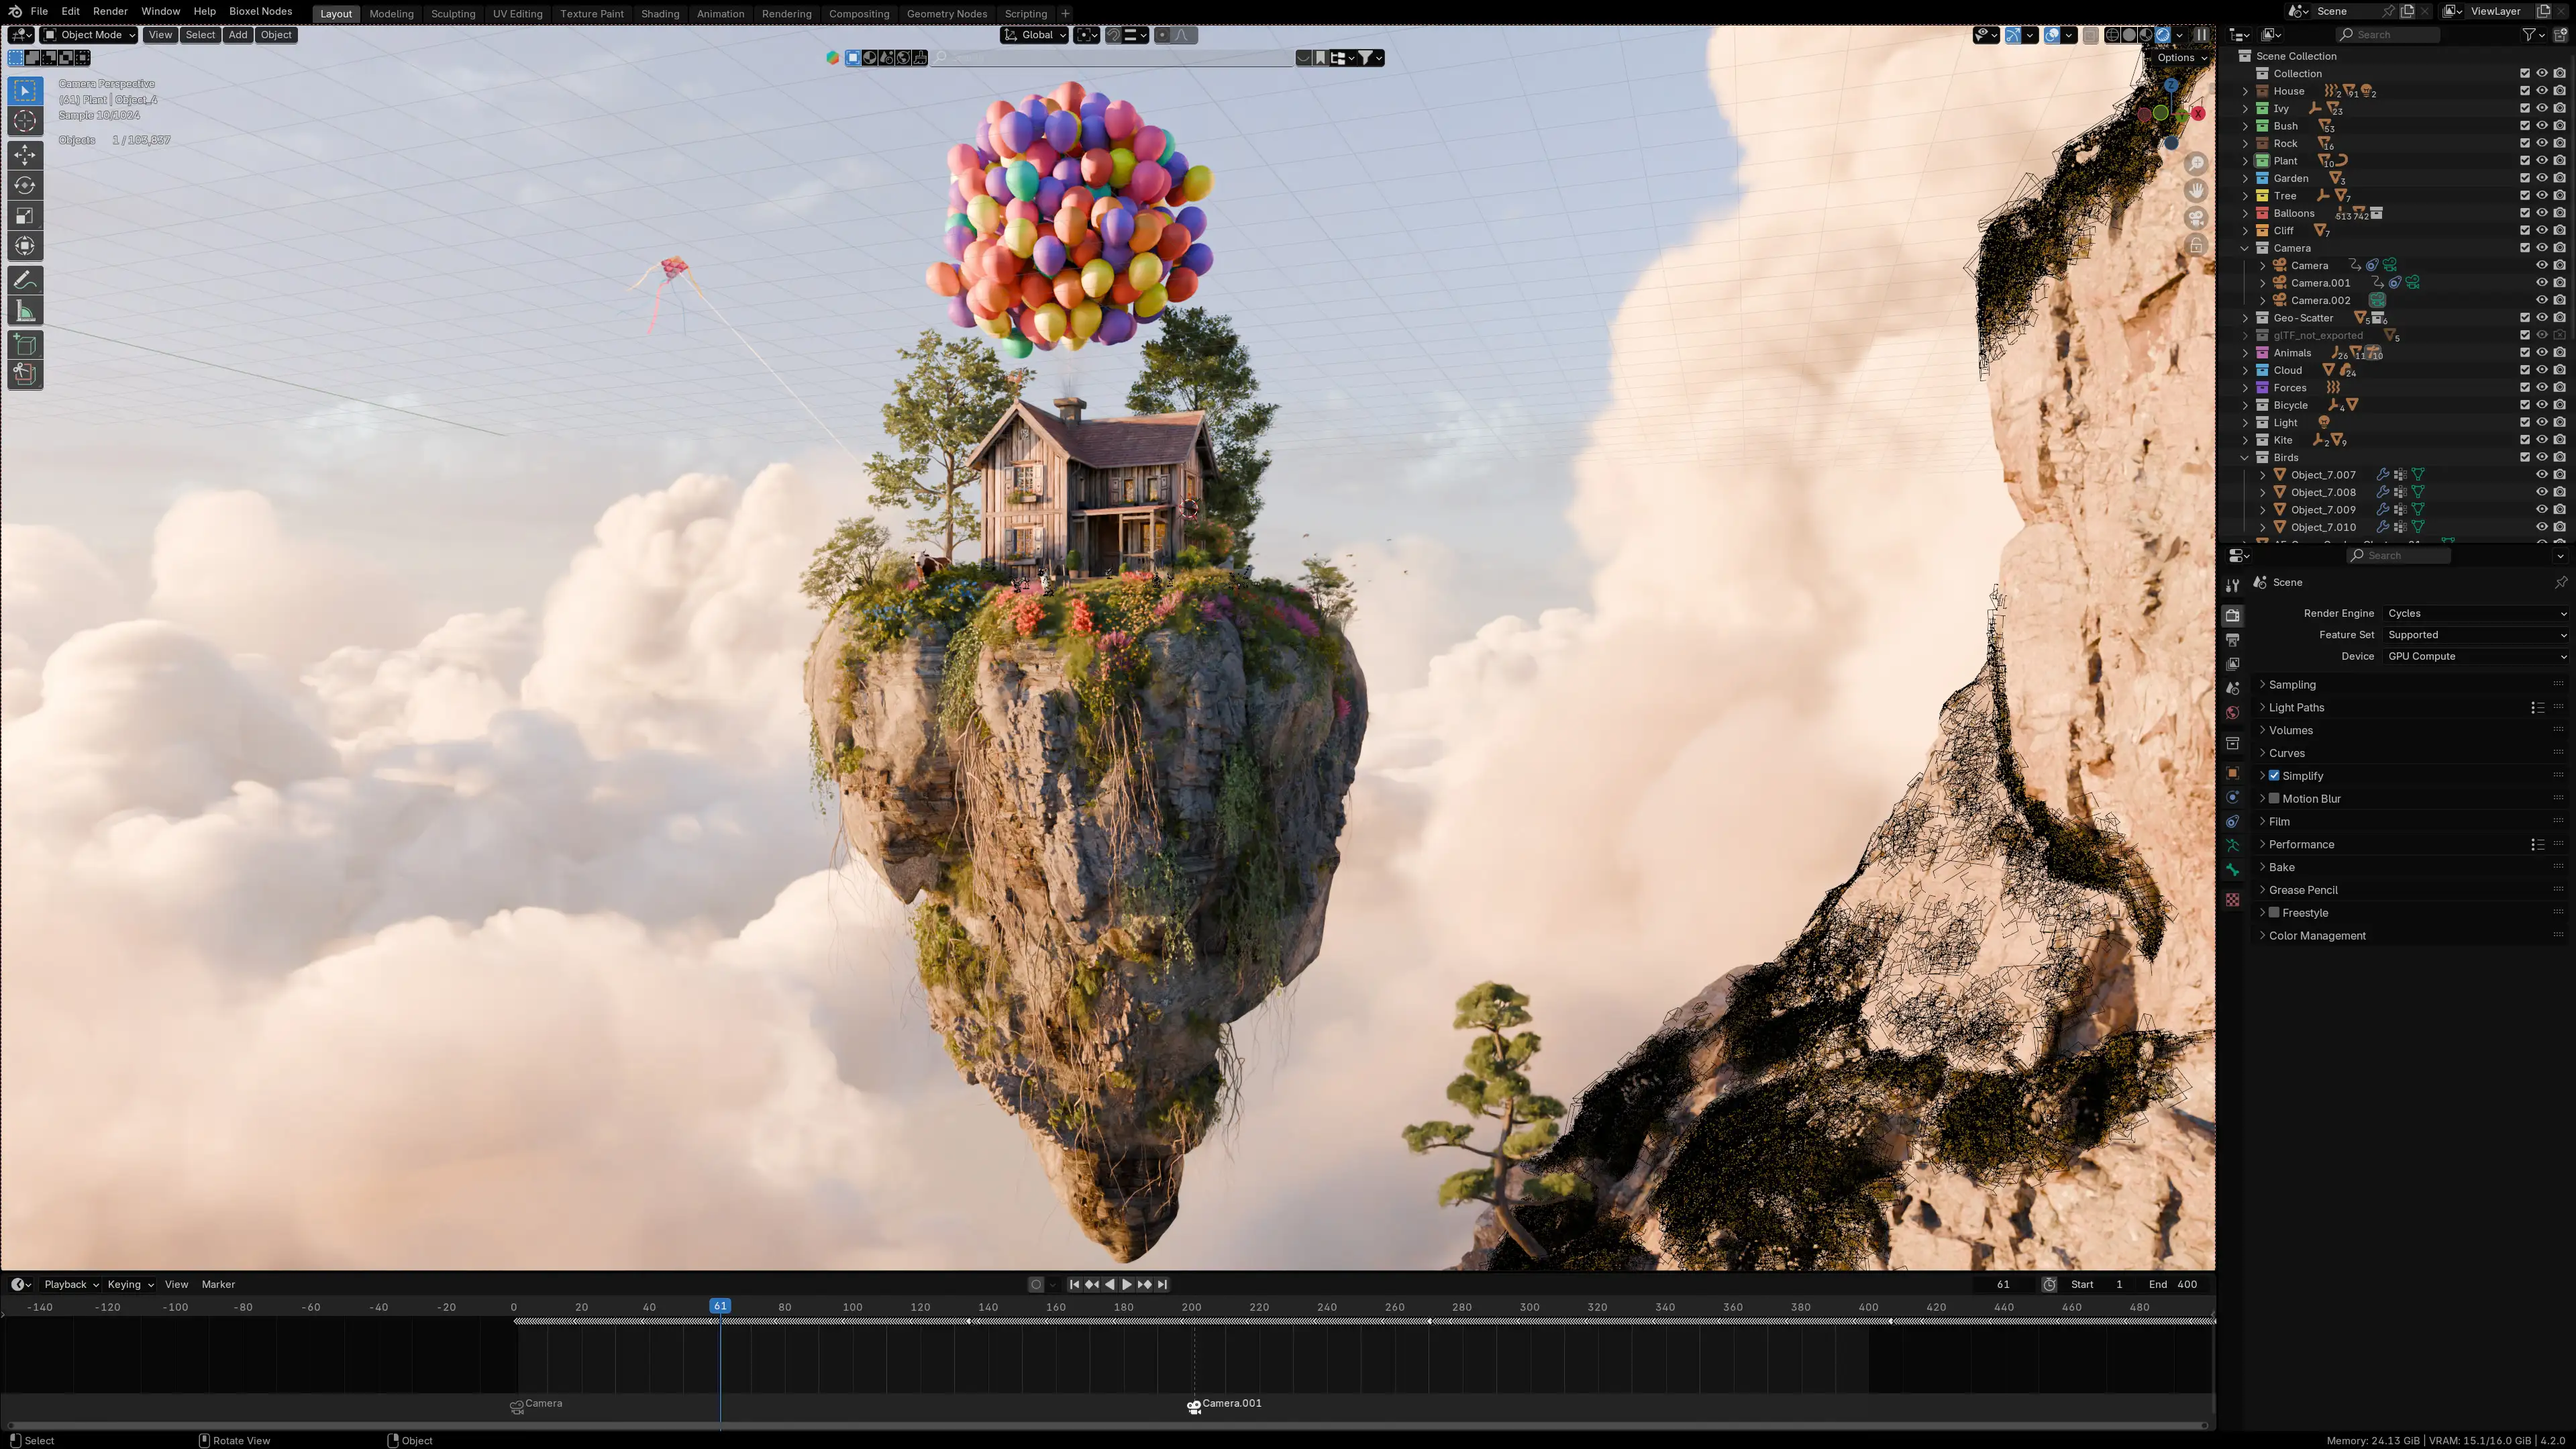This screenshot has width=2576, height=1449.
Task: Open the timeline Playback popover
Action: pos(70,1285)
